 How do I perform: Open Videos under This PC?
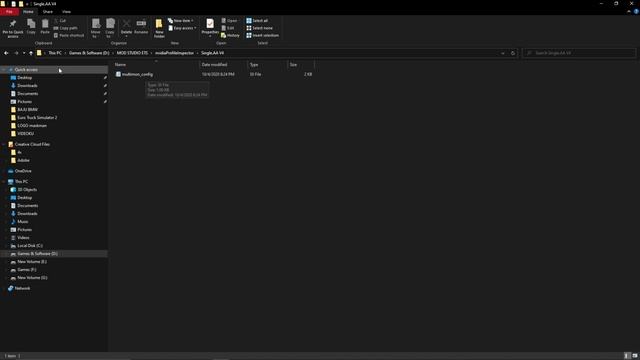pos(23,238)
